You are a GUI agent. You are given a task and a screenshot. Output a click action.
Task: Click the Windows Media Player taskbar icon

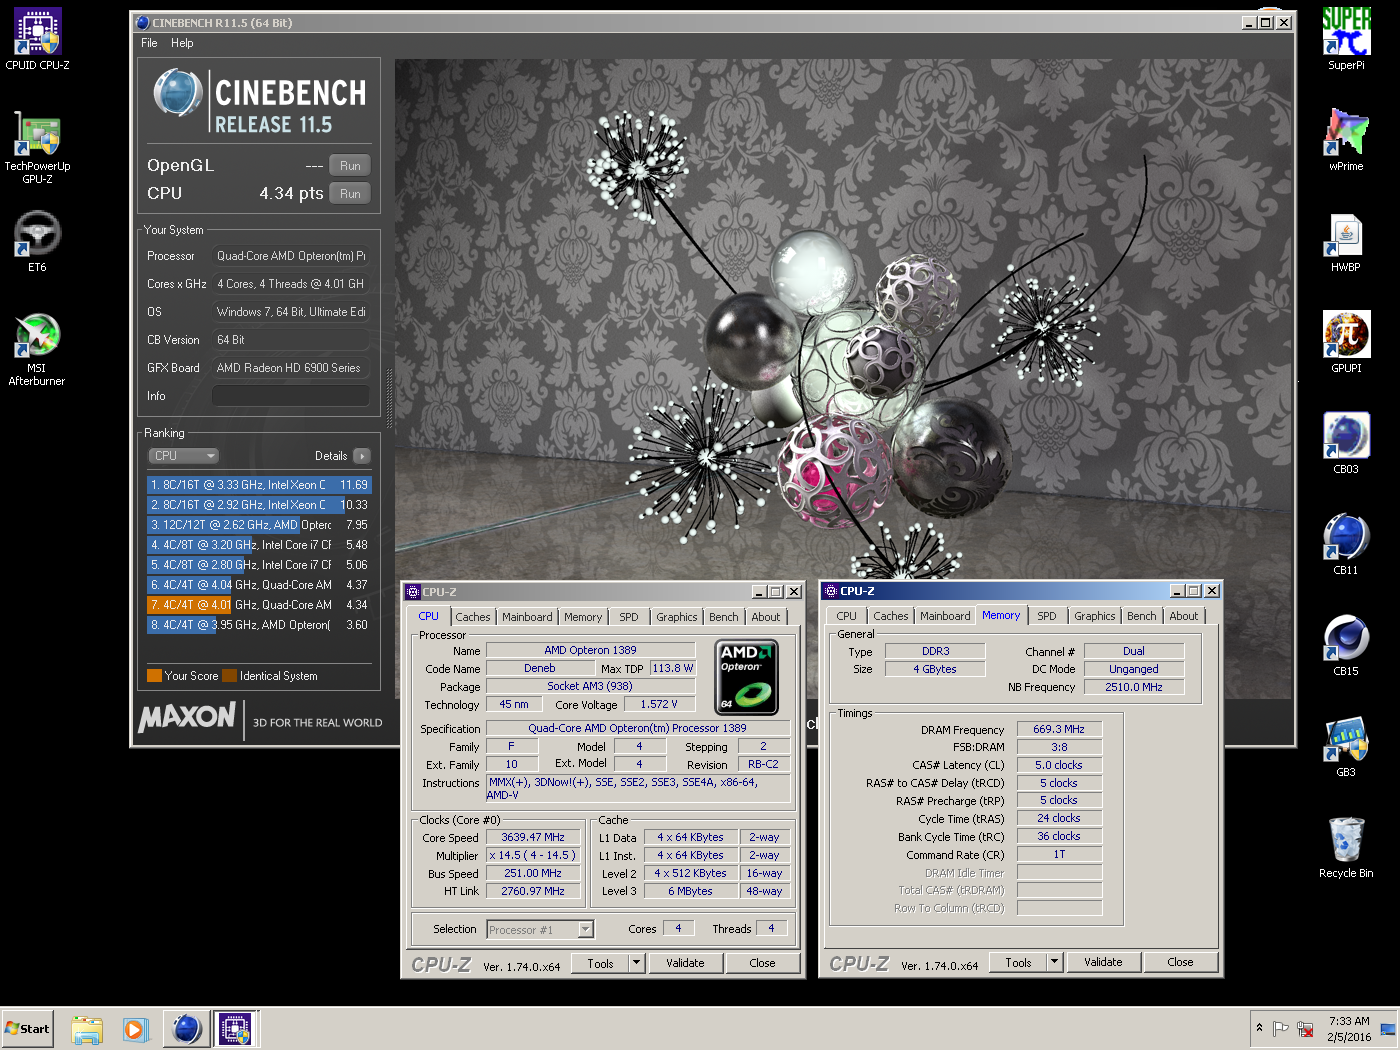(135, 1029)
